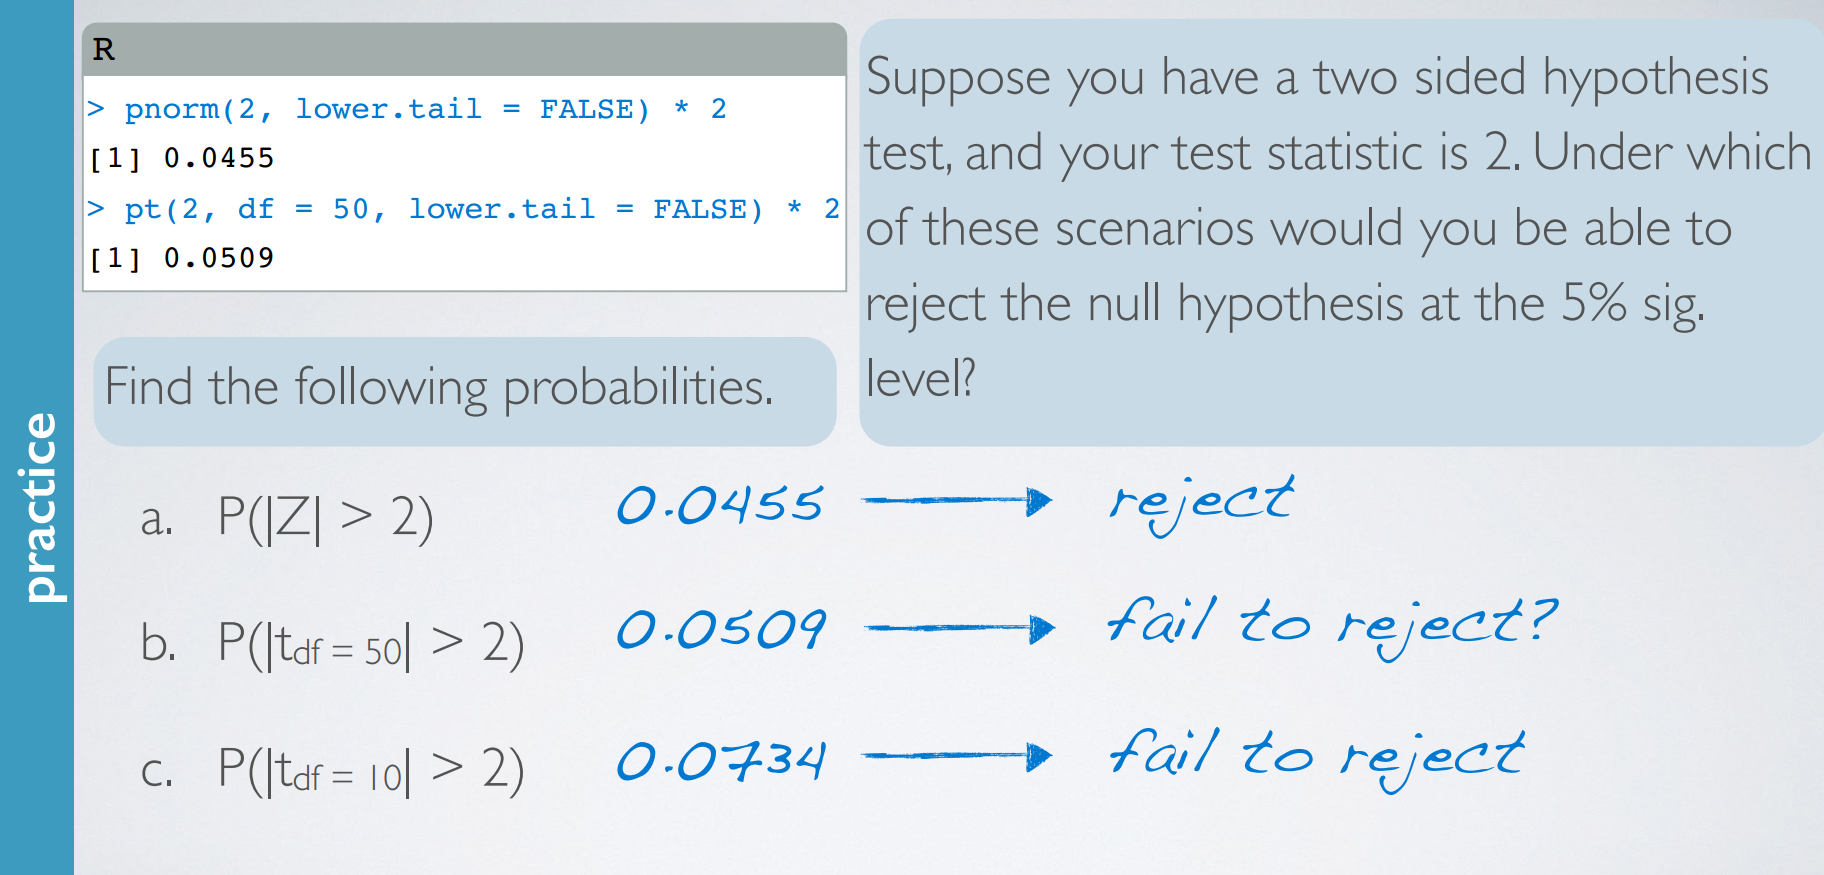Select the pt df = 50 command line
The image size is (1824, 875).
463,209
